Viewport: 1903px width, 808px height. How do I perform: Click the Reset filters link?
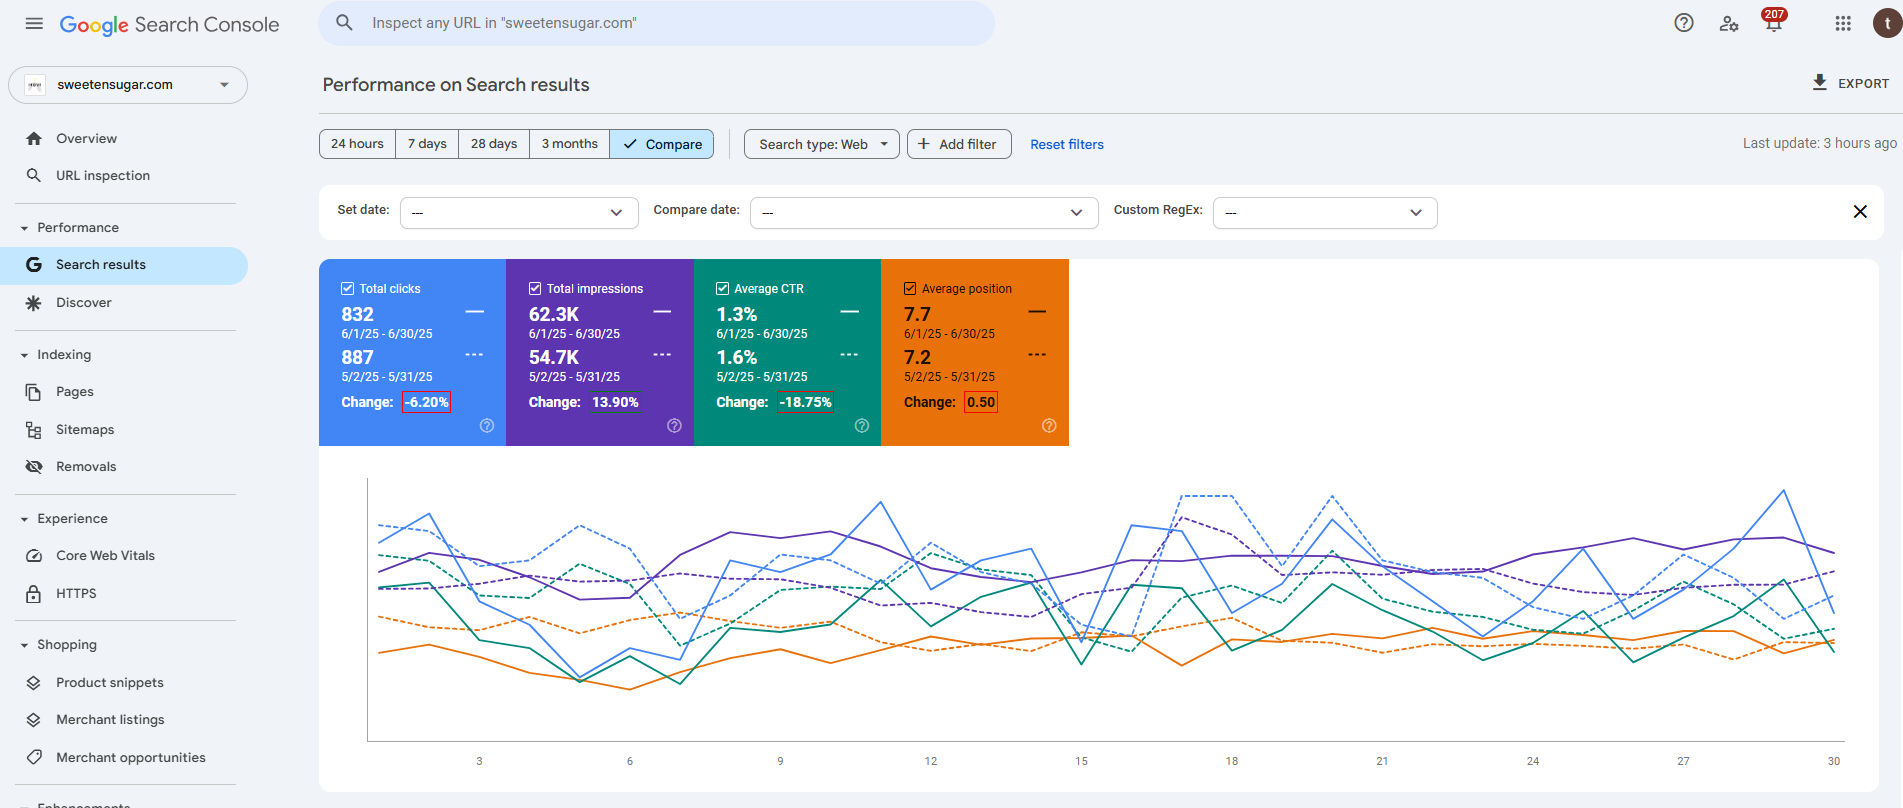[1067, 144]
